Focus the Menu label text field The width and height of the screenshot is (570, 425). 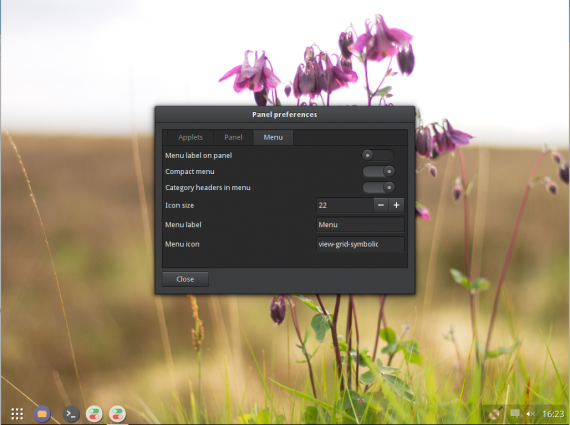(x=360, y=225)
